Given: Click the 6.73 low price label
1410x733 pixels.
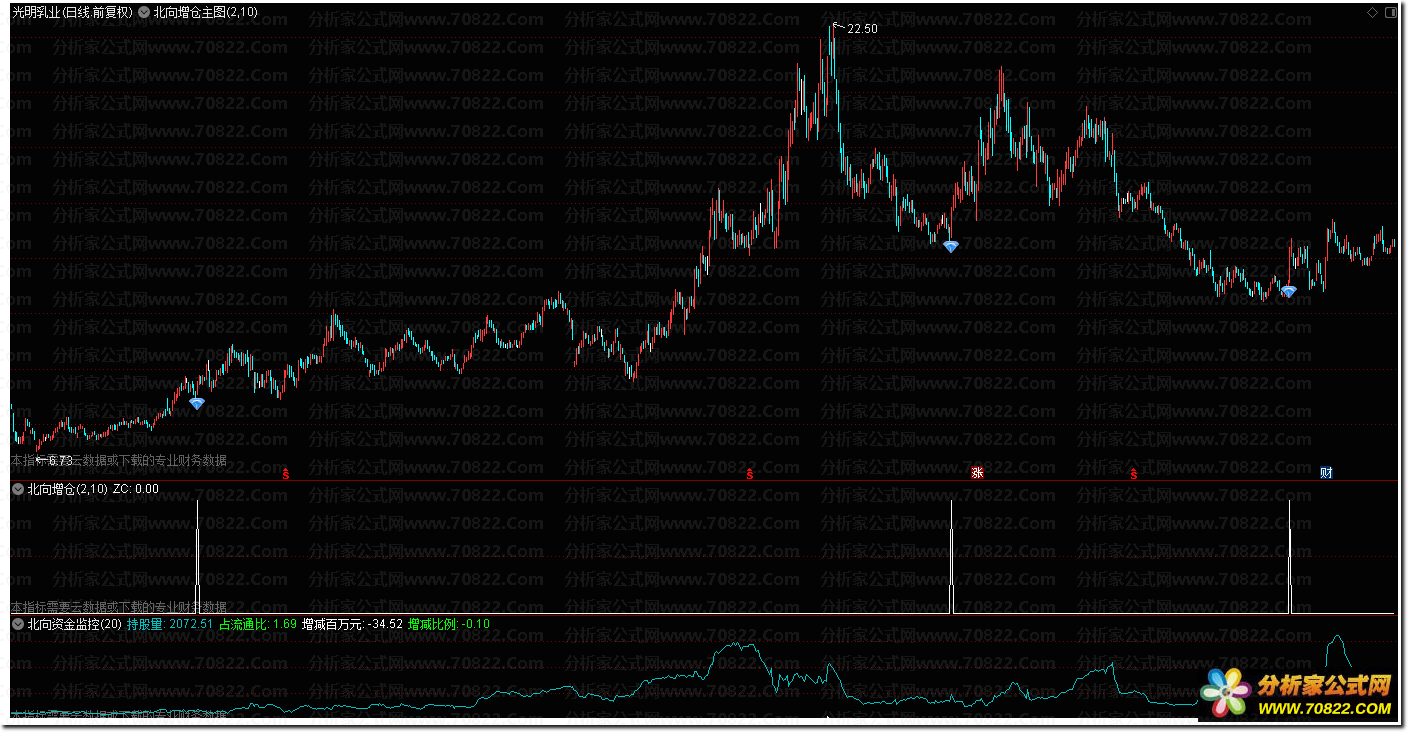Looking at the screenshot, I should [x=60, y=461].
